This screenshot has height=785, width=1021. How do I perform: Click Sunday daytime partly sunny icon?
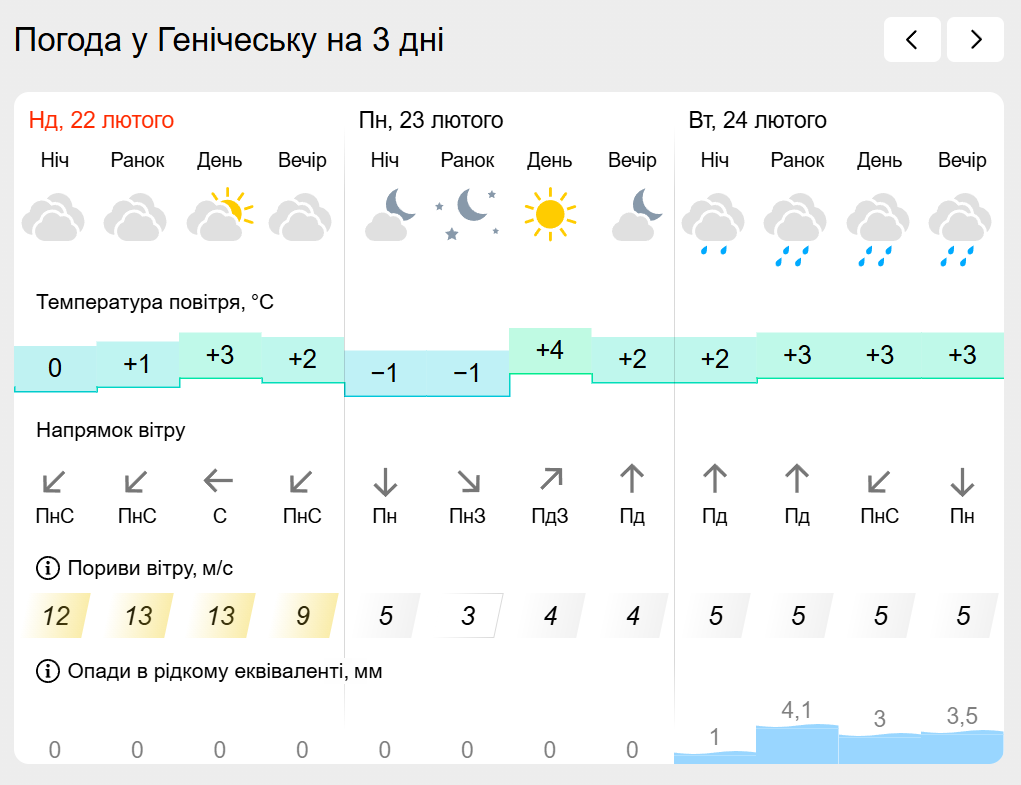220,216
